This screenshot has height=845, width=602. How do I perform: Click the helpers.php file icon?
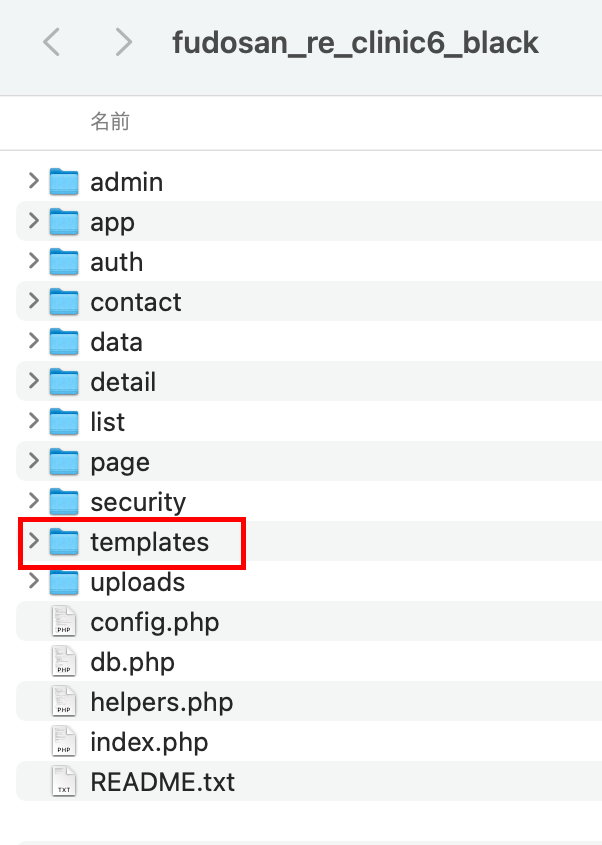click(x=64, y=702)
